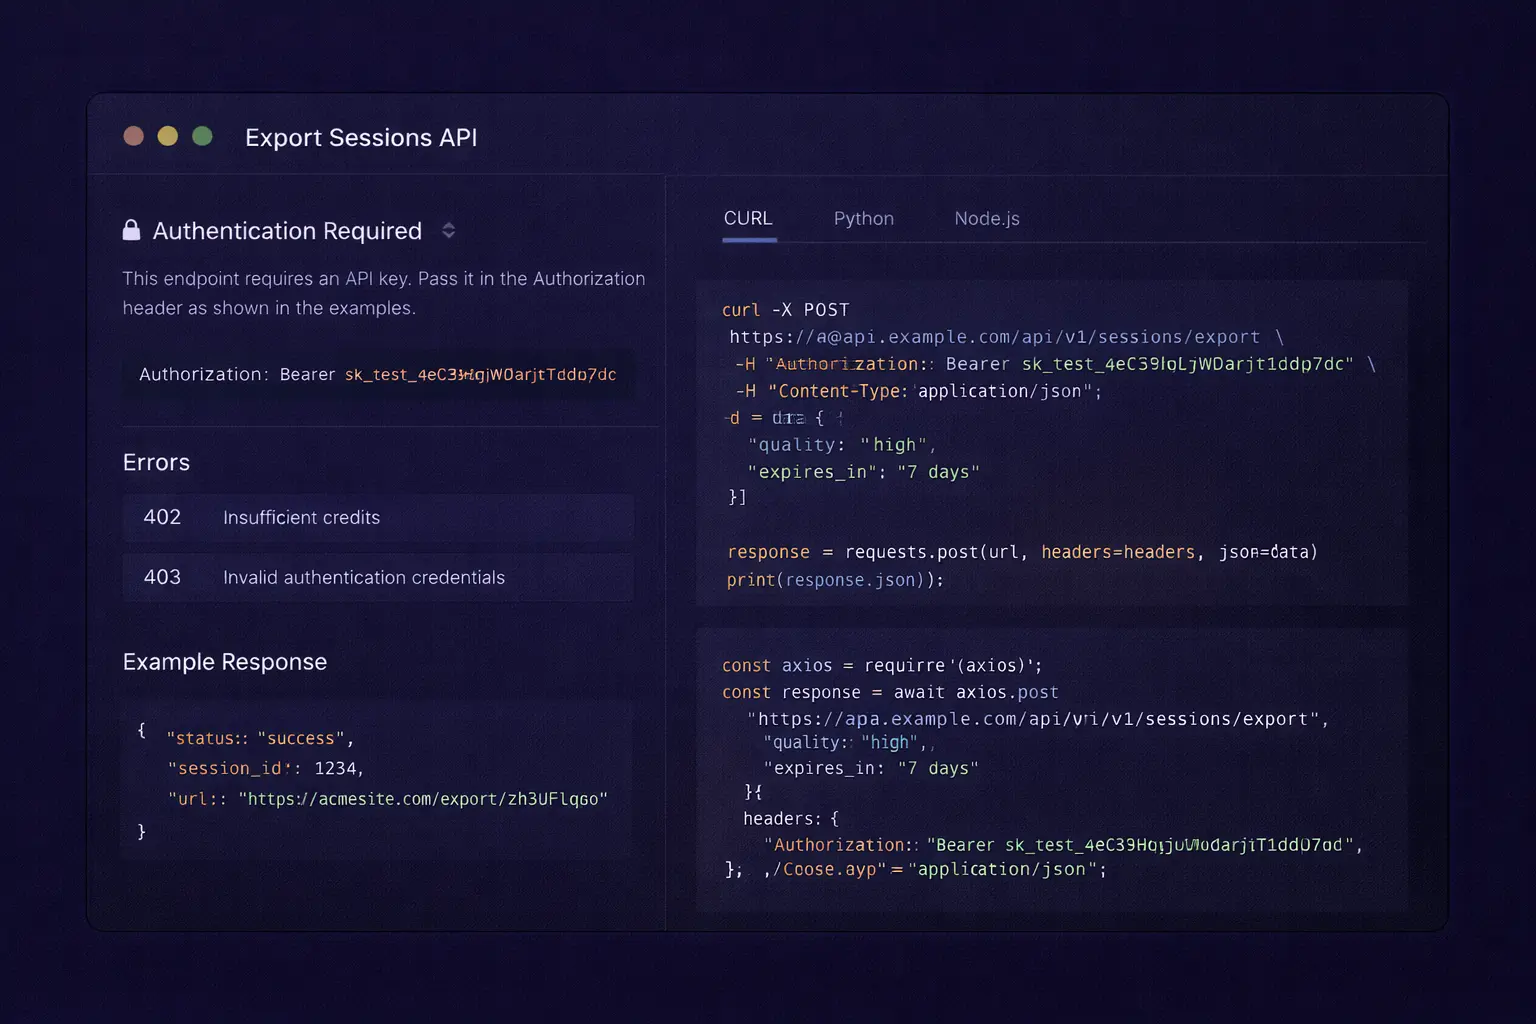
Task: Expand the Example Response section
Action: point(225,661)
